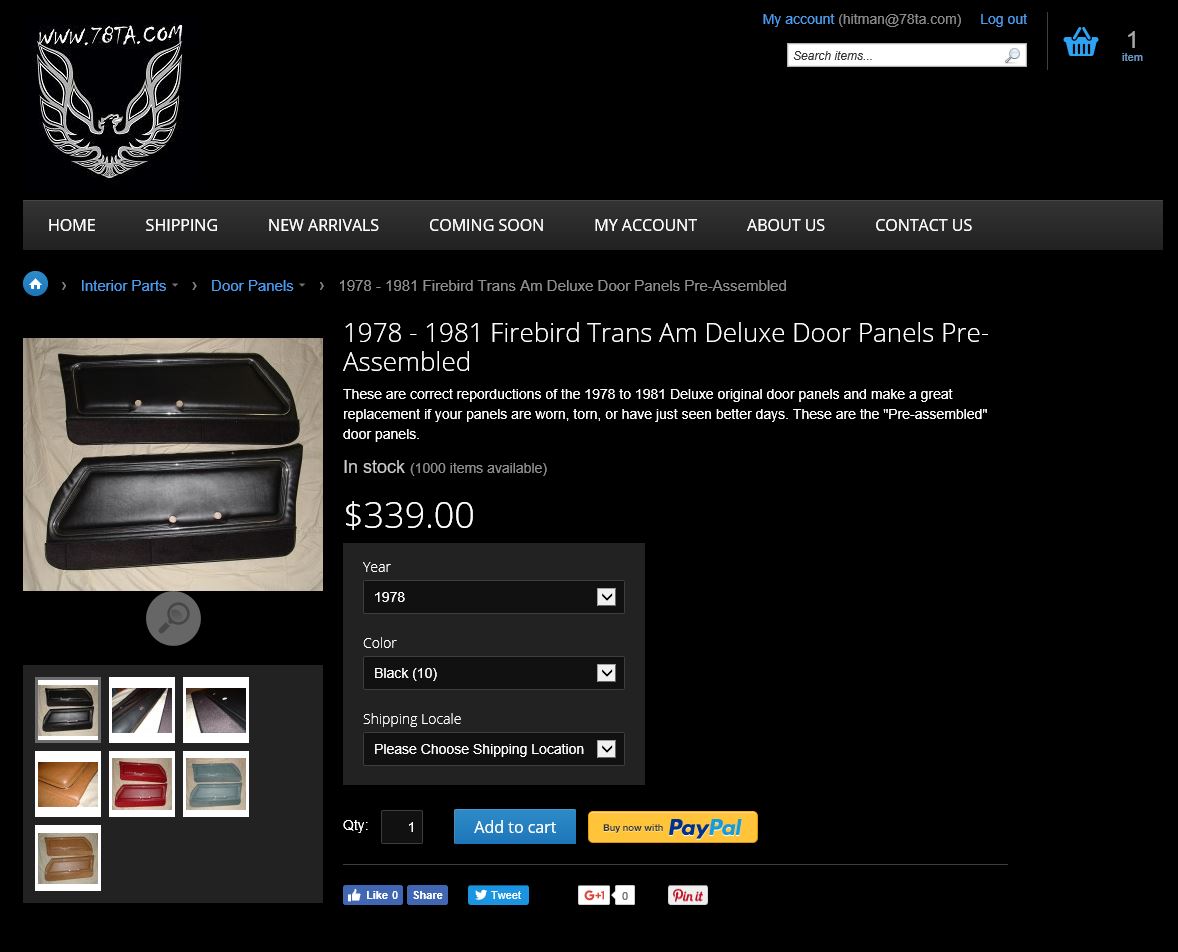The height and width of the screenshot is (952, 1178).
Task: Expand the Door Panels breadcrumb arrow
Action: (302, 286)
